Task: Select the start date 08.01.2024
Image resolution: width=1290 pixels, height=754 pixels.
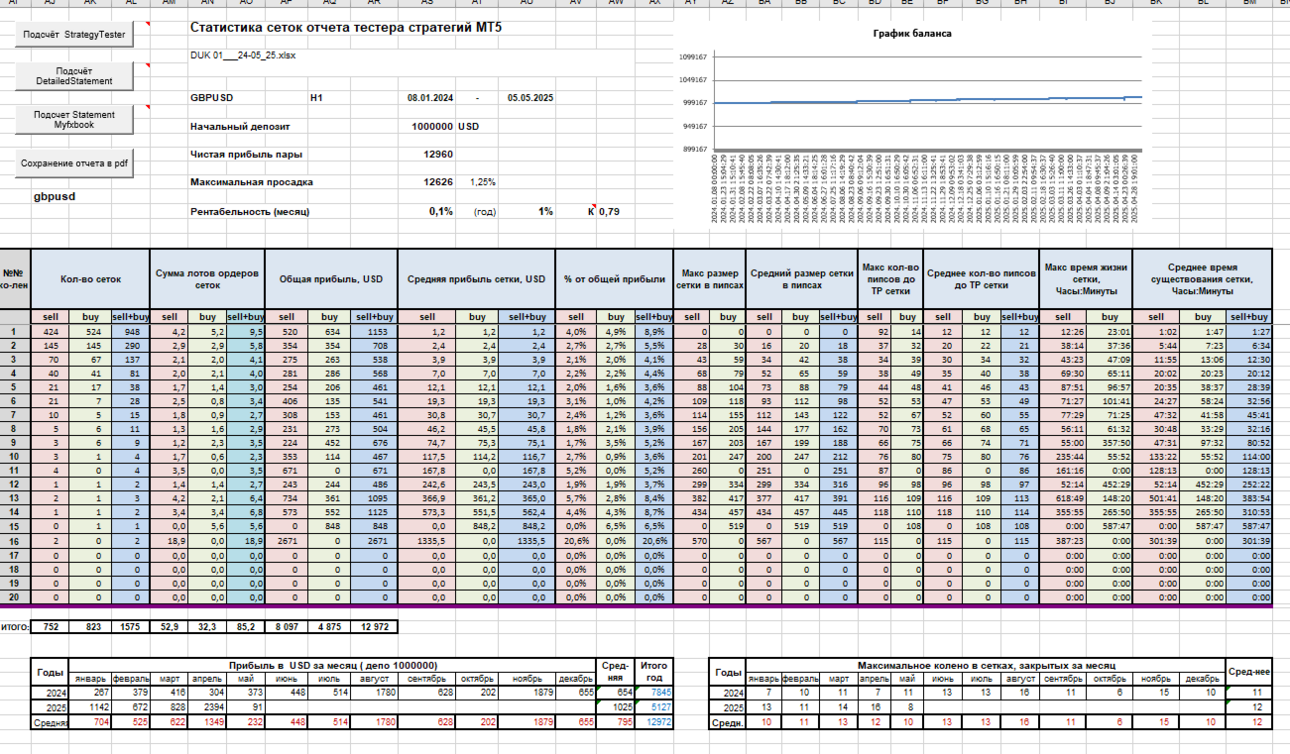Action: tap(430, 98)
